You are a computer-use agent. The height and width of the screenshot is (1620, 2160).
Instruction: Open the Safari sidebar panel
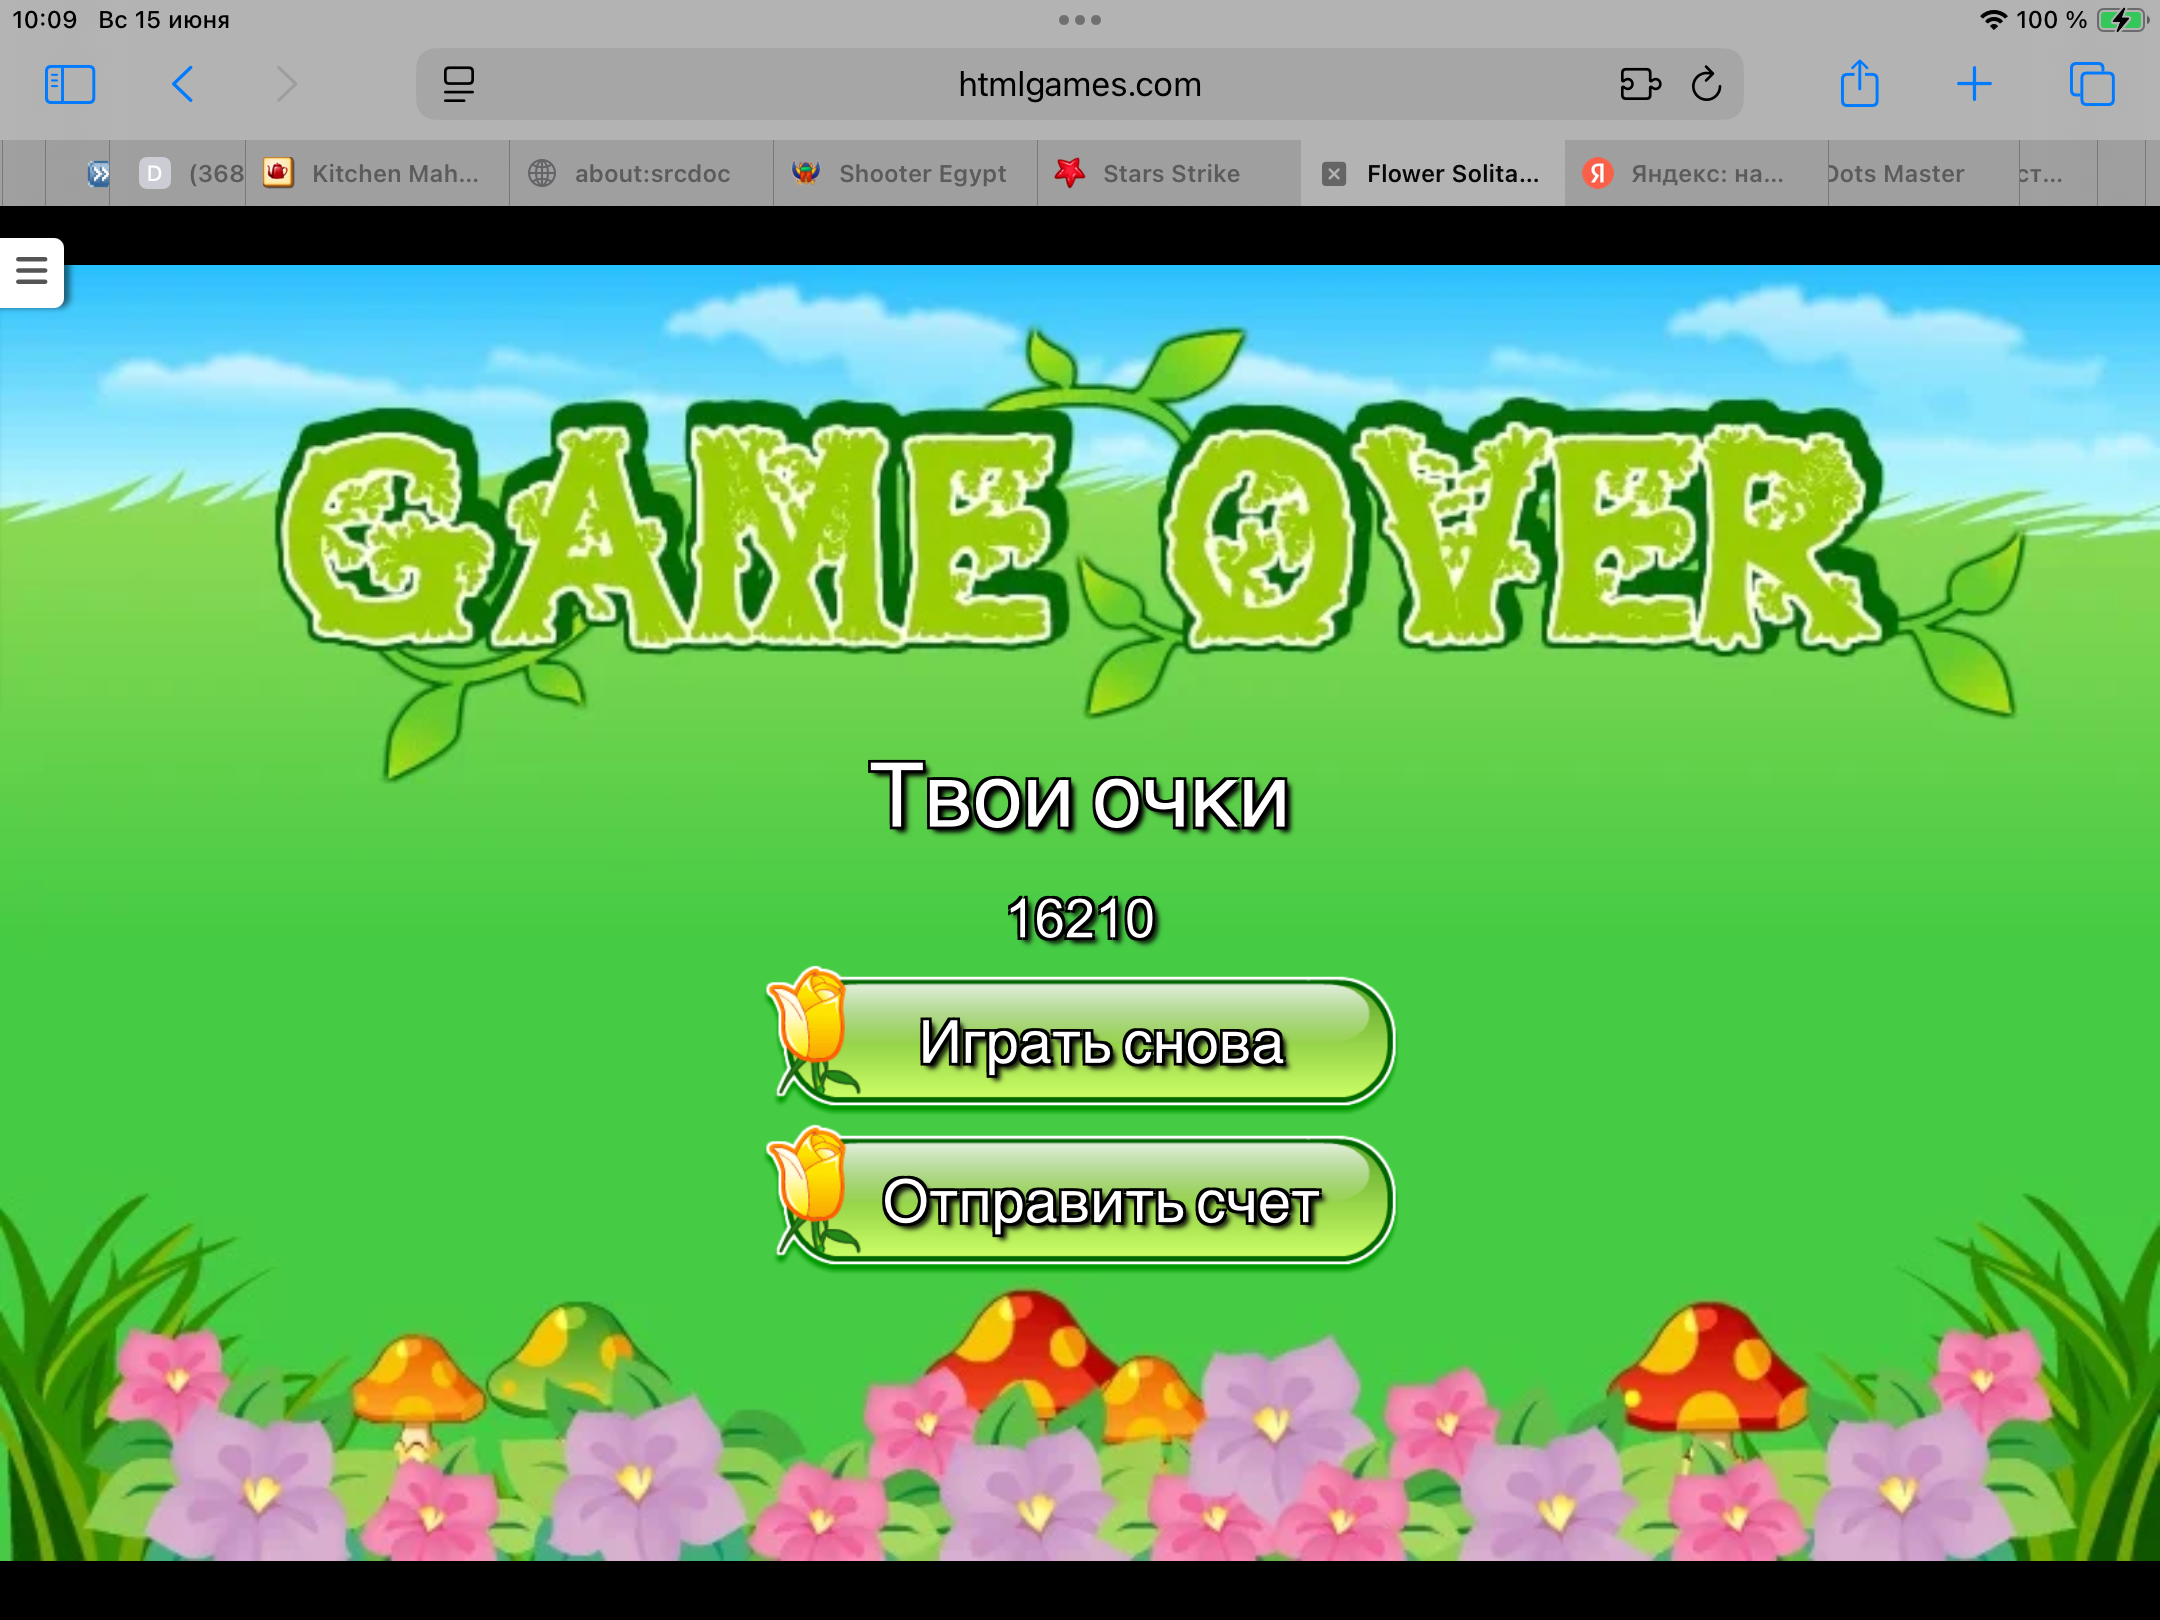tap(70, 85)
